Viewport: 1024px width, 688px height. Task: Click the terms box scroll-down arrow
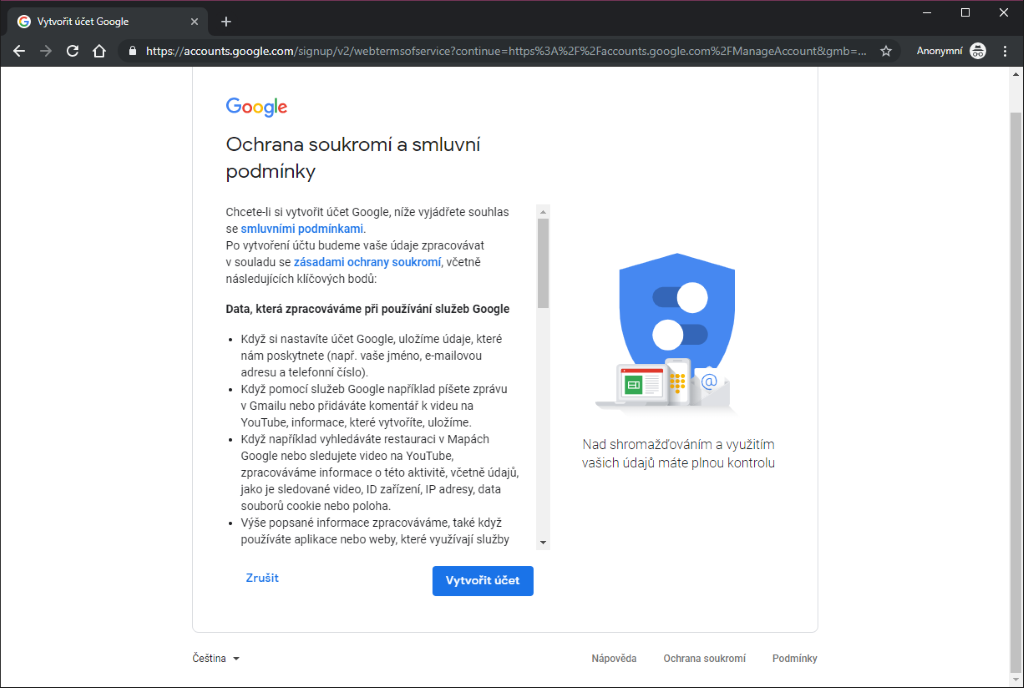(x=543, y=542)
